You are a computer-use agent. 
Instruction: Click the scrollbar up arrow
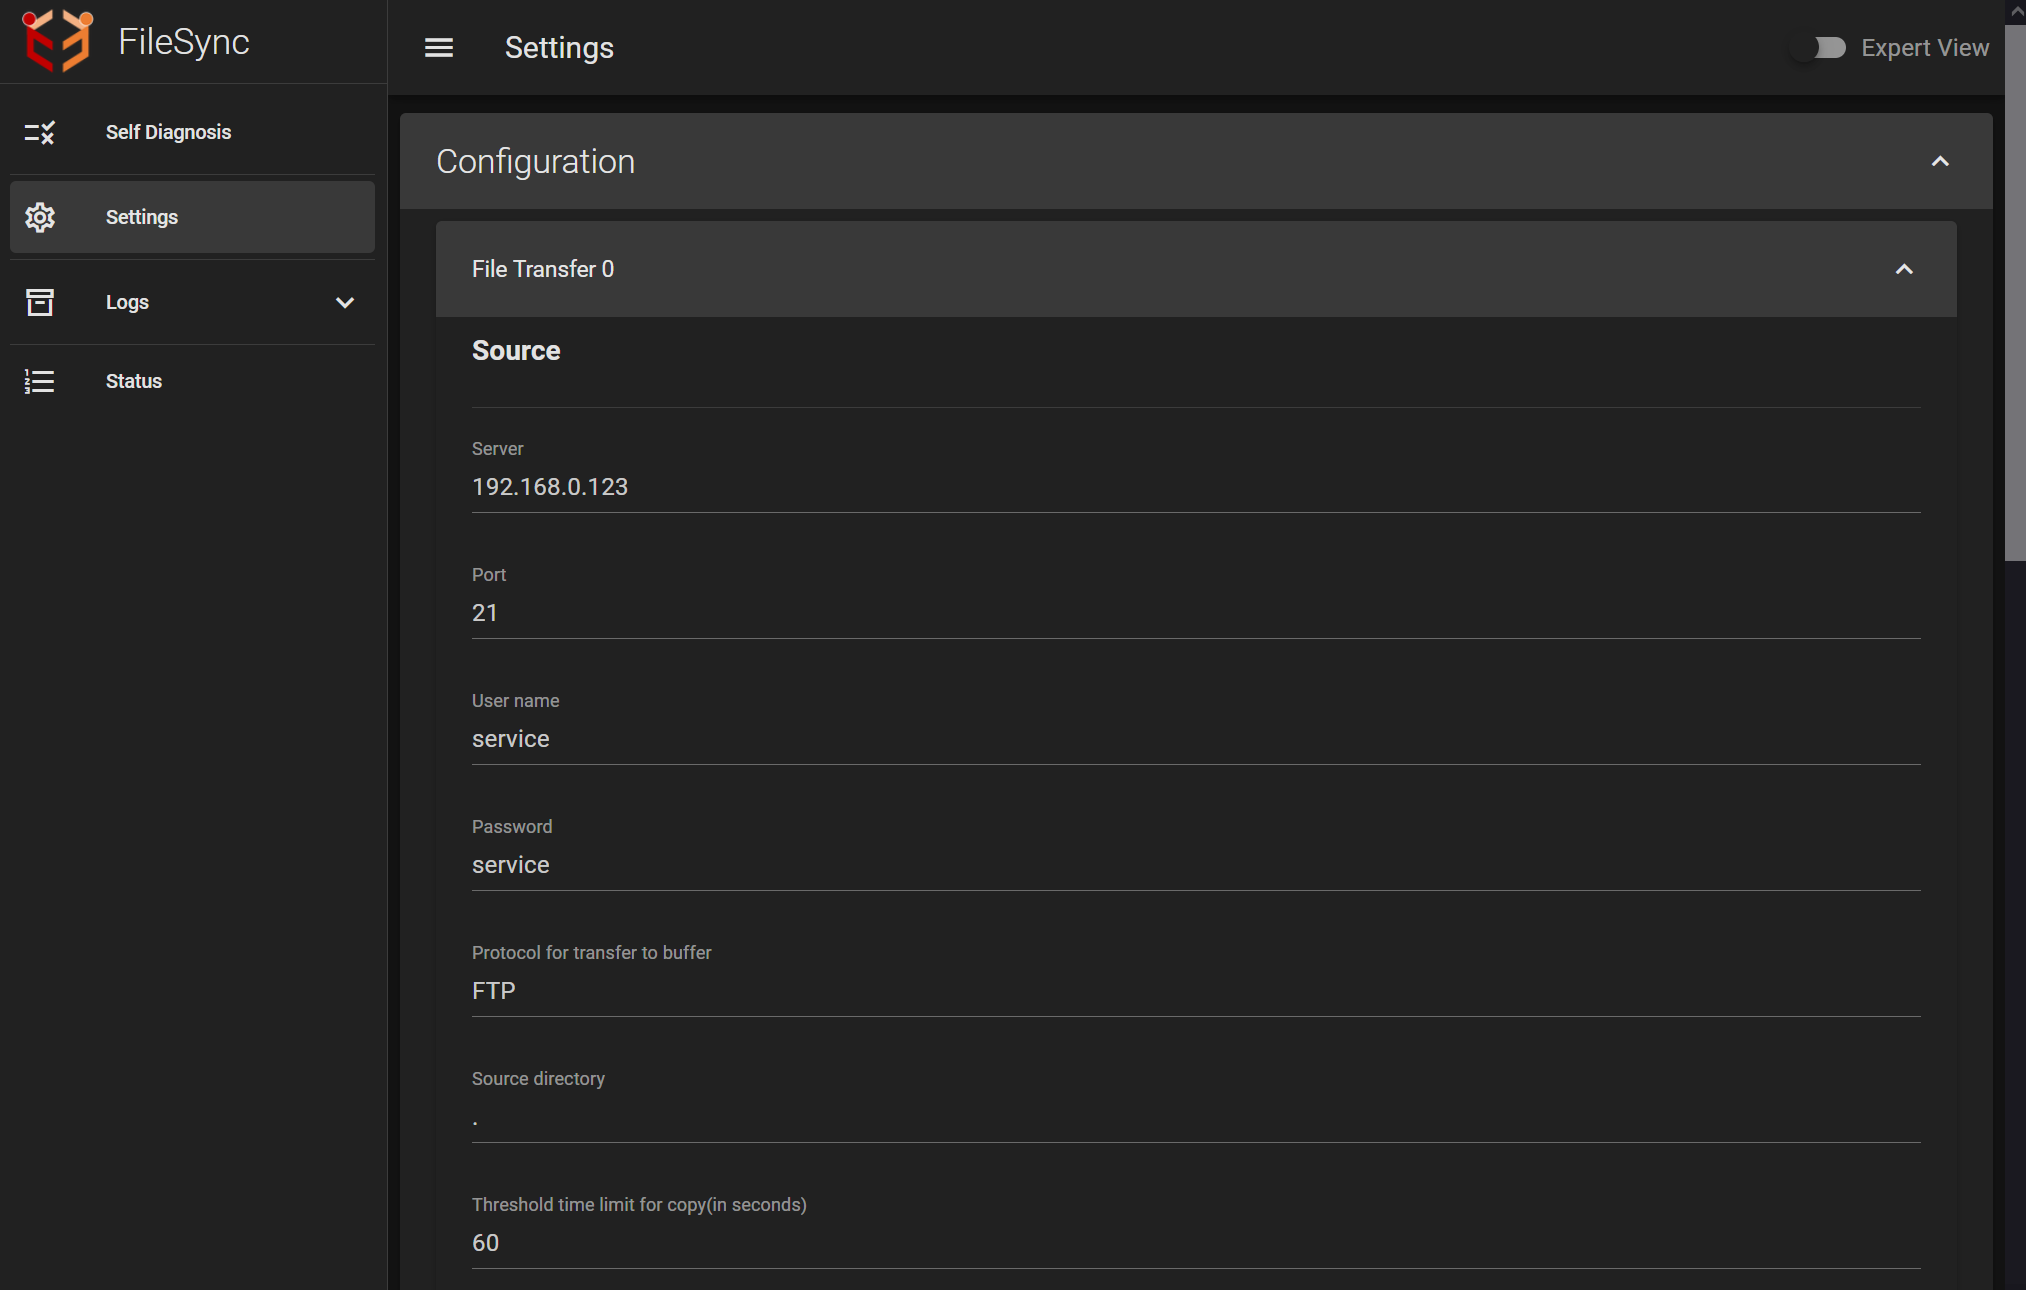(x=2015, y=10)
